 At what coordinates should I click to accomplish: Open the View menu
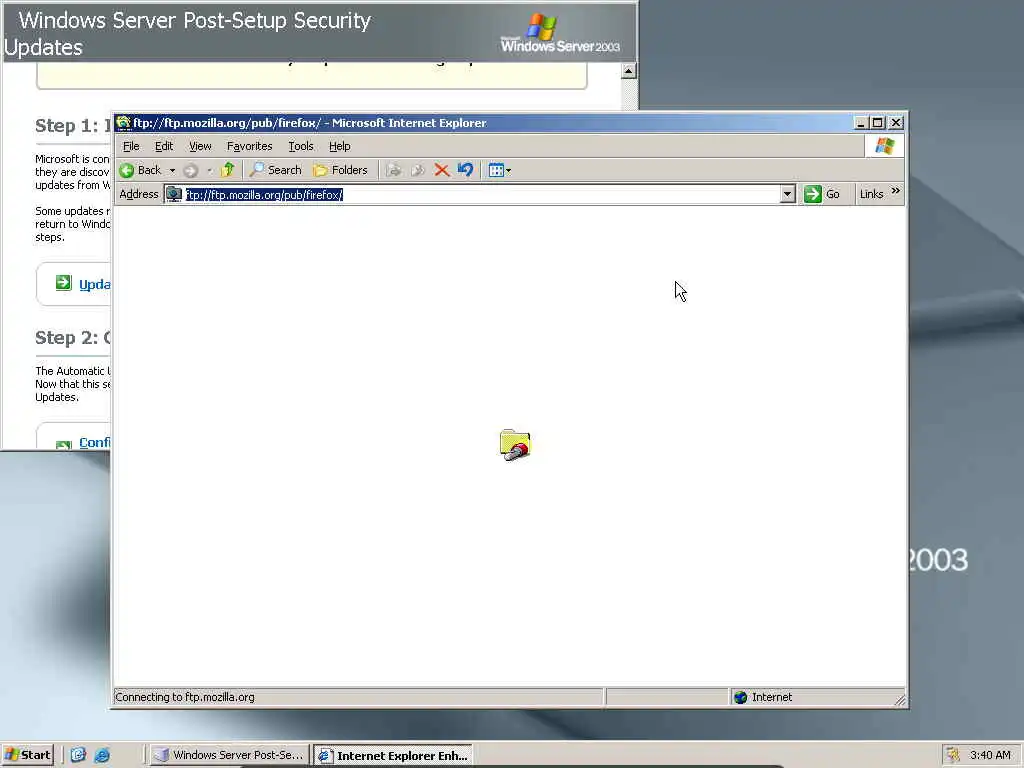[x=200, y=146]
